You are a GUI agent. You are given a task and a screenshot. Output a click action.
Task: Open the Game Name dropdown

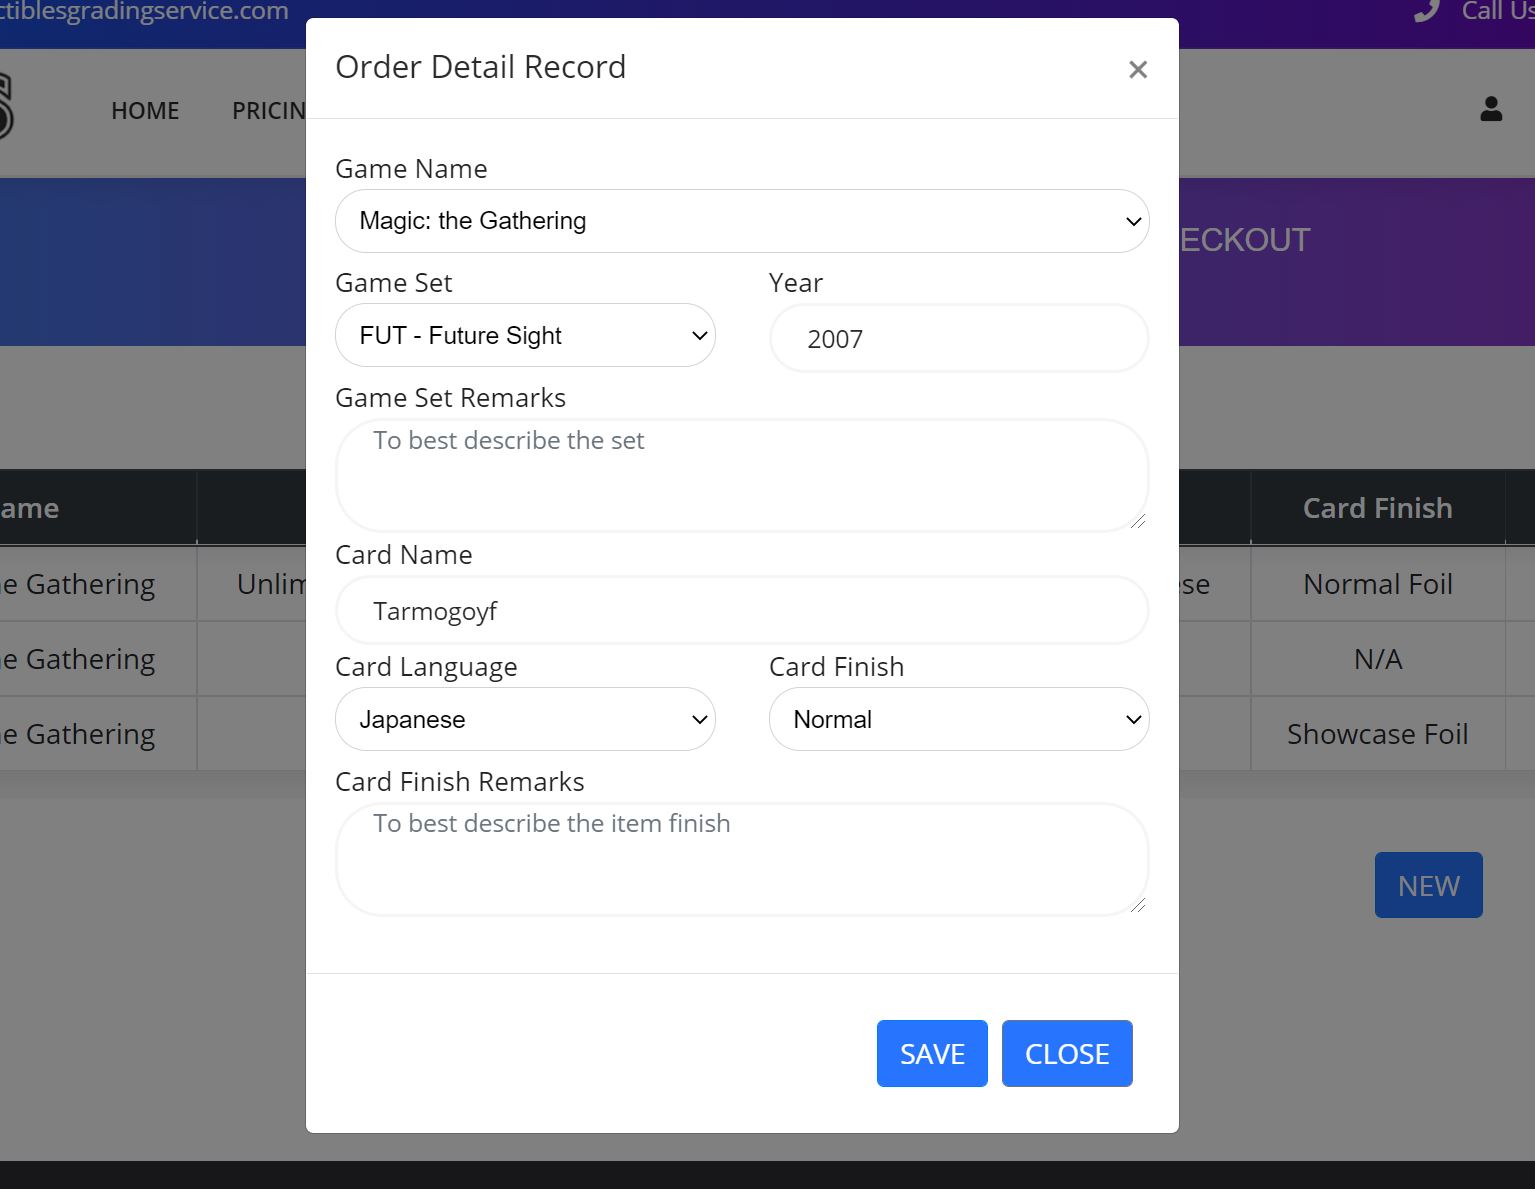click(x=742, y=221)
